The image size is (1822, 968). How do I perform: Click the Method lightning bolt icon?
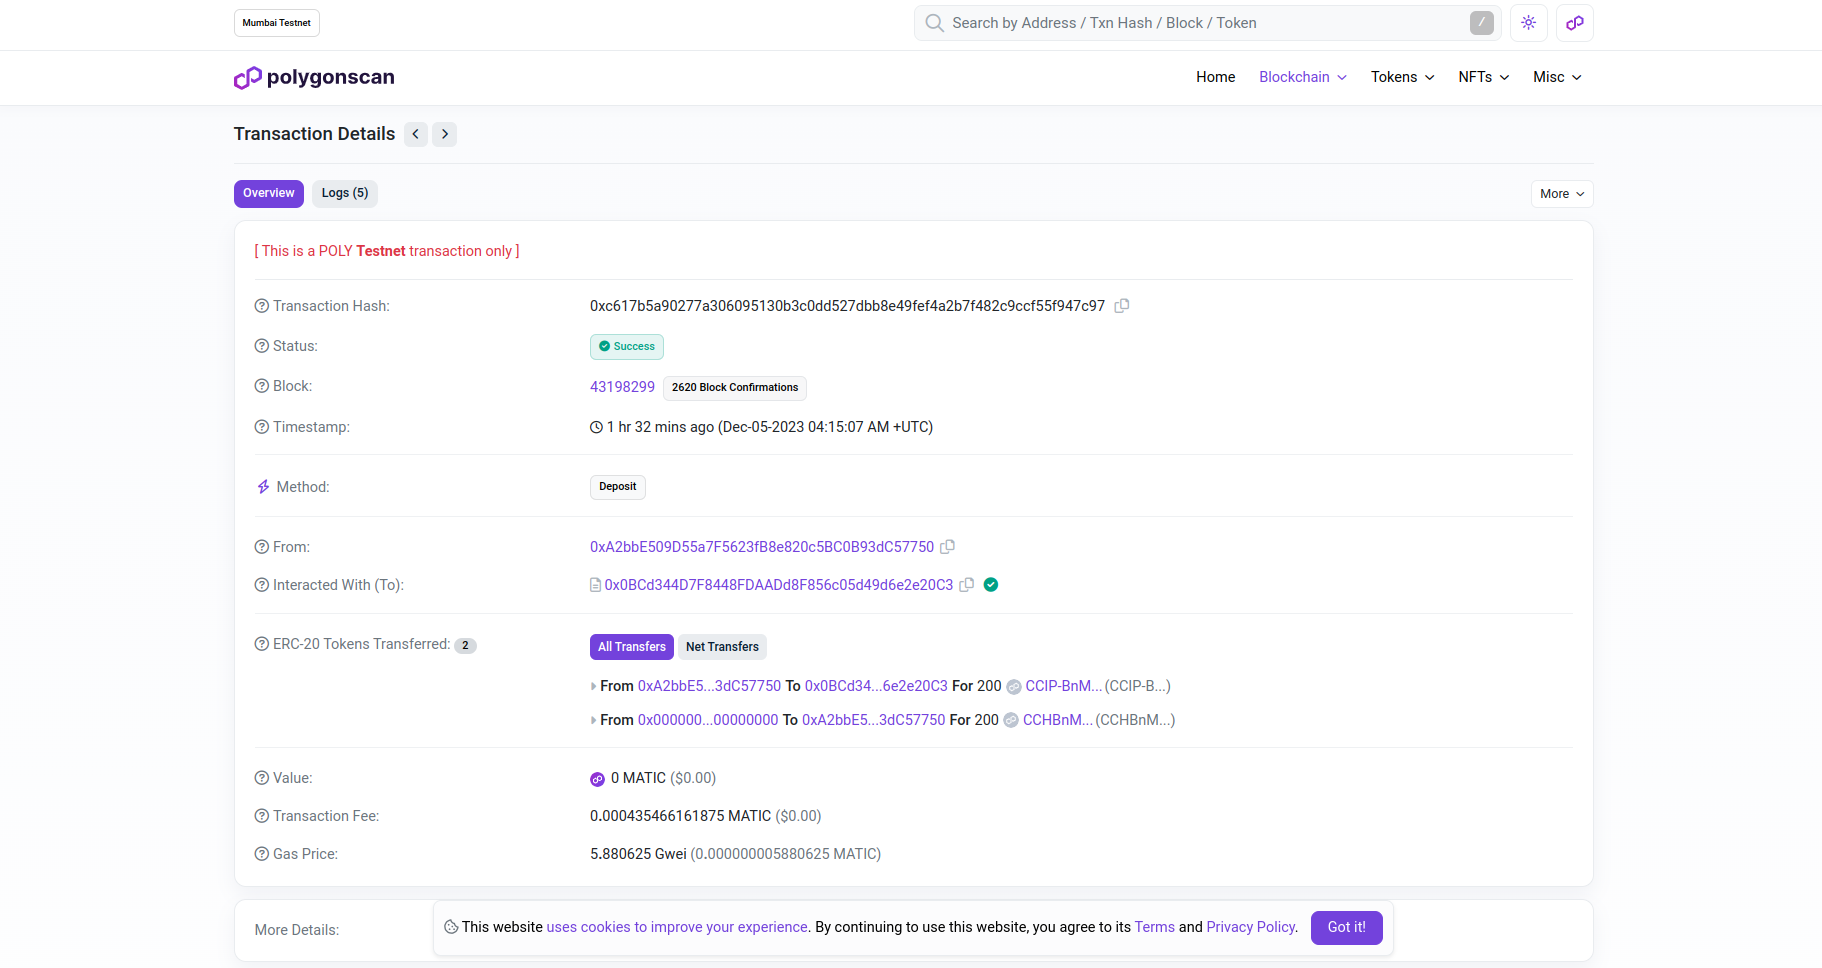[x=263, y=487]
